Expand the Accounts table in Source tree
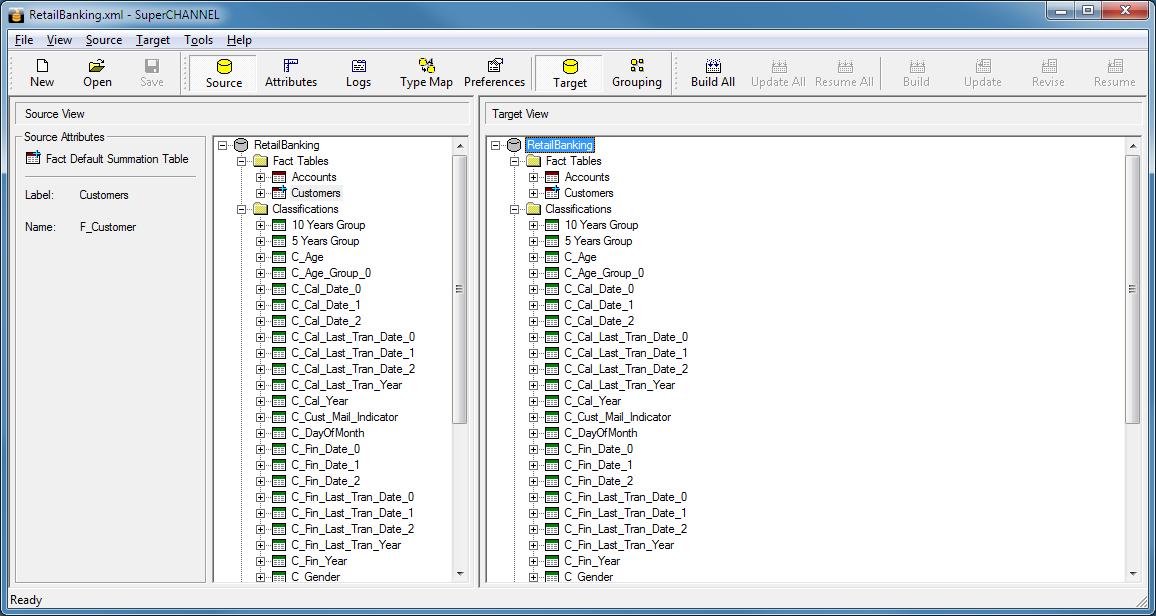Viewport: 1156px width, 616px height. (261, 177)
